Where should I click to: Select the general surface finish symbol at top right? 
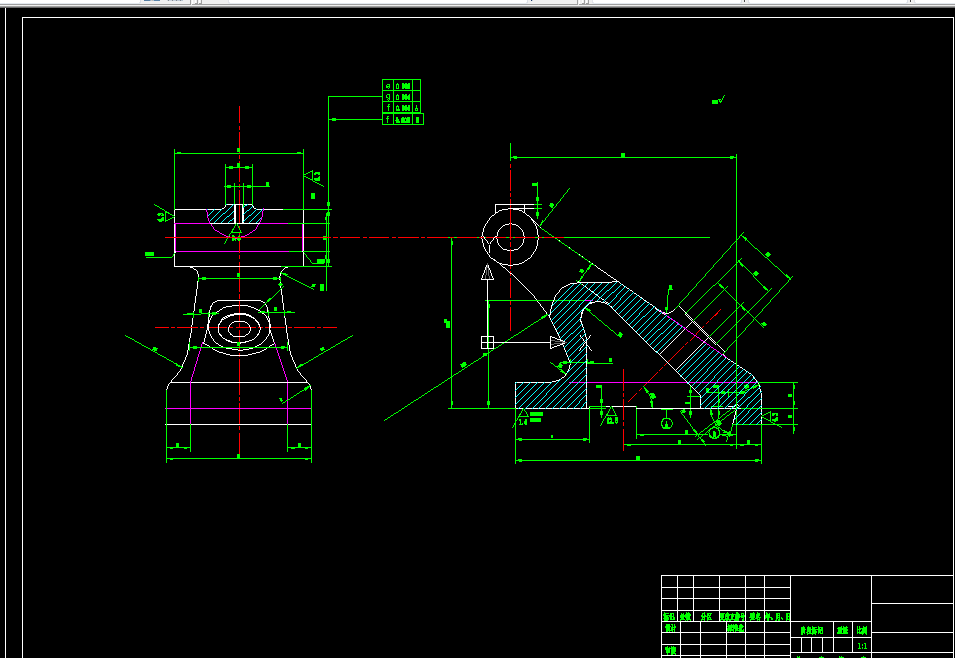pyautogui.click(x=718, y=101)
